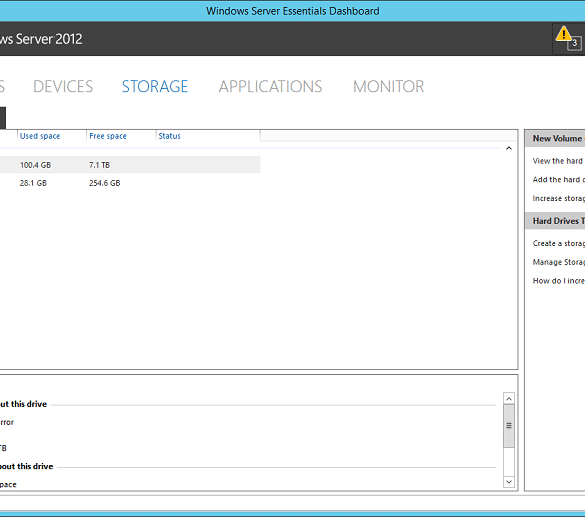Switch to the DEVICES tab
Screen dimensions: 585x517
(x=63, y=87)
